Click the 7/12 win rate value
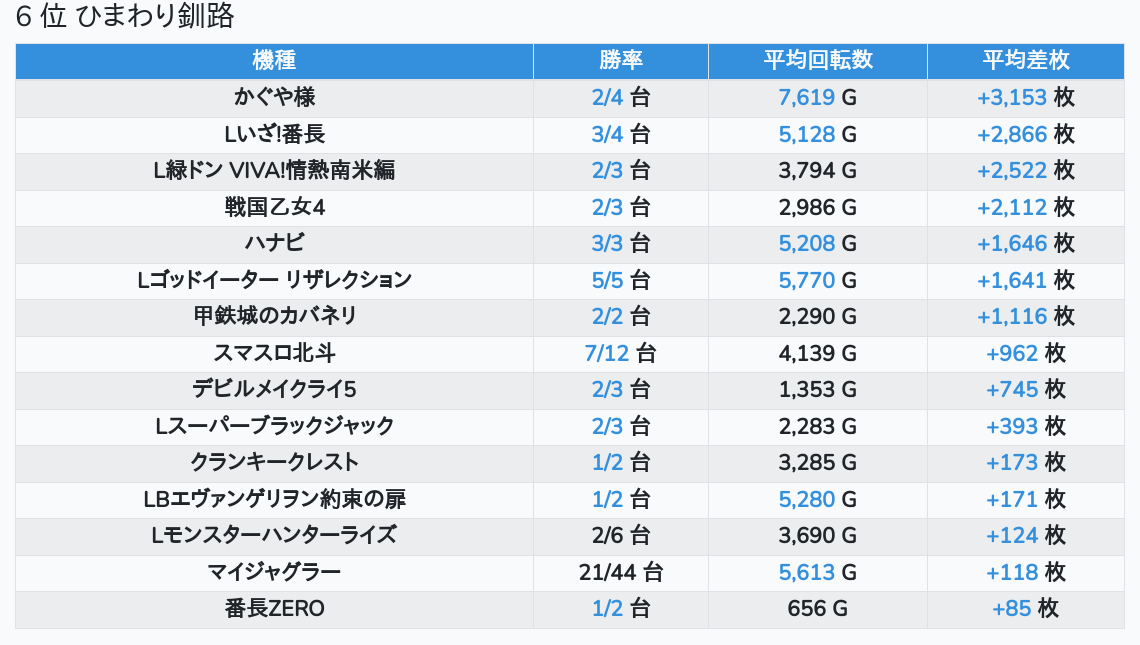The height and width of the screenshot is (645, 1140). click(607, 353)
